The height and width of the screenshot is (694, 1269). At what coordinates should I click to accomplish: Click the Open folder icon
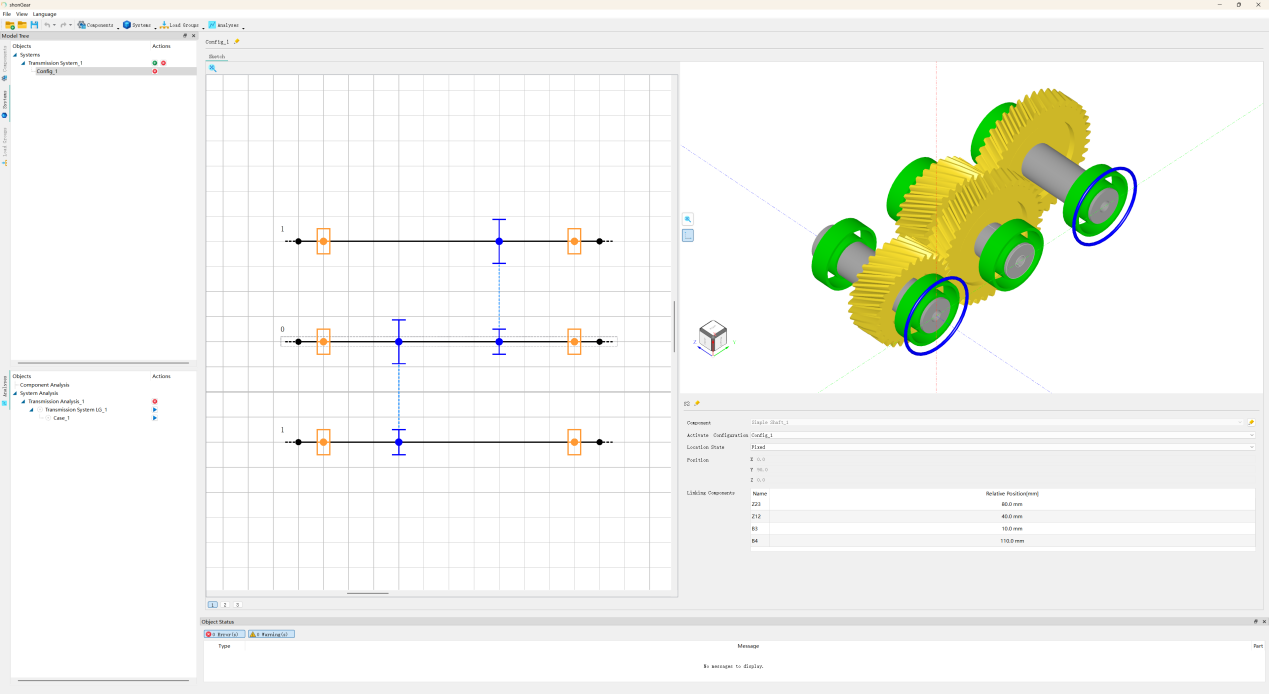tap(21, 24)
